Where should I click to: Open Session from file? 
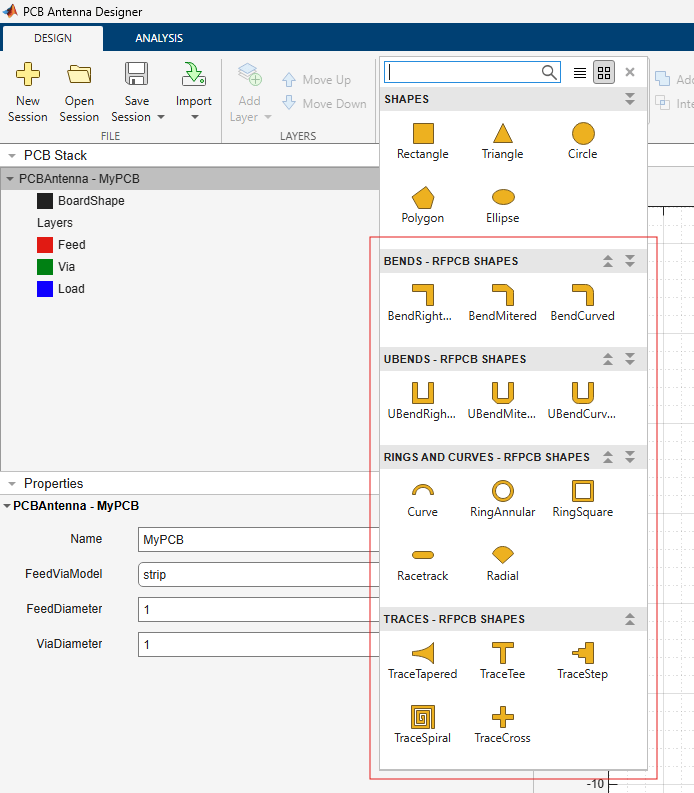click(79, 92)
